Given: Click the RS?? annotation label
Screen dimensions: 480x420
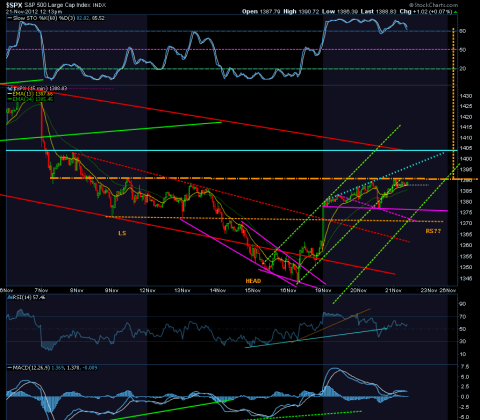Looking at the screenshot, I should (x=433, y=231).
